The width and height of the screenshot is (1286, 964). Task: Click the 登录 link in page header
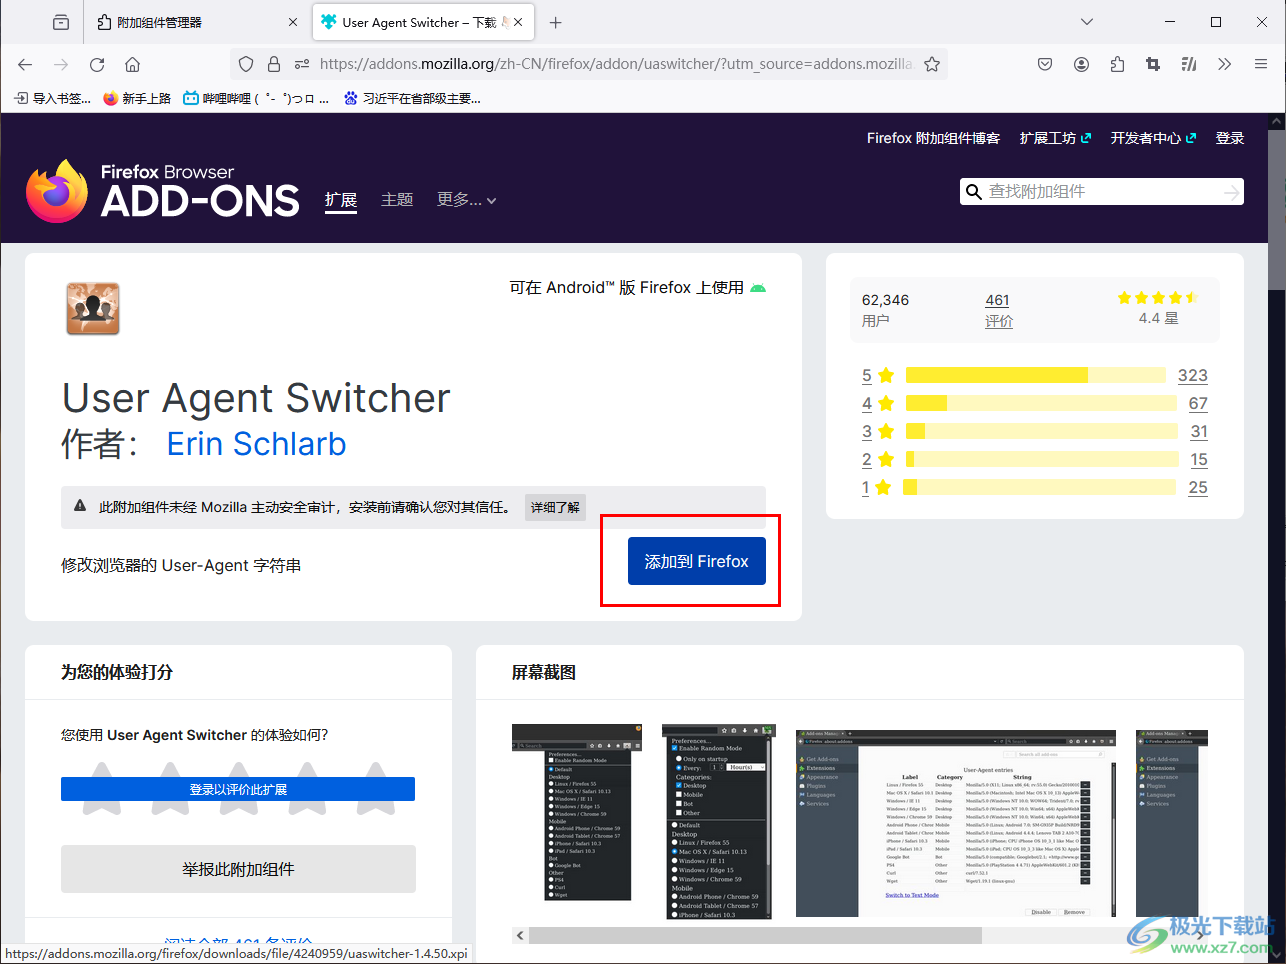pyautogui.click(x=1230, y=138)
